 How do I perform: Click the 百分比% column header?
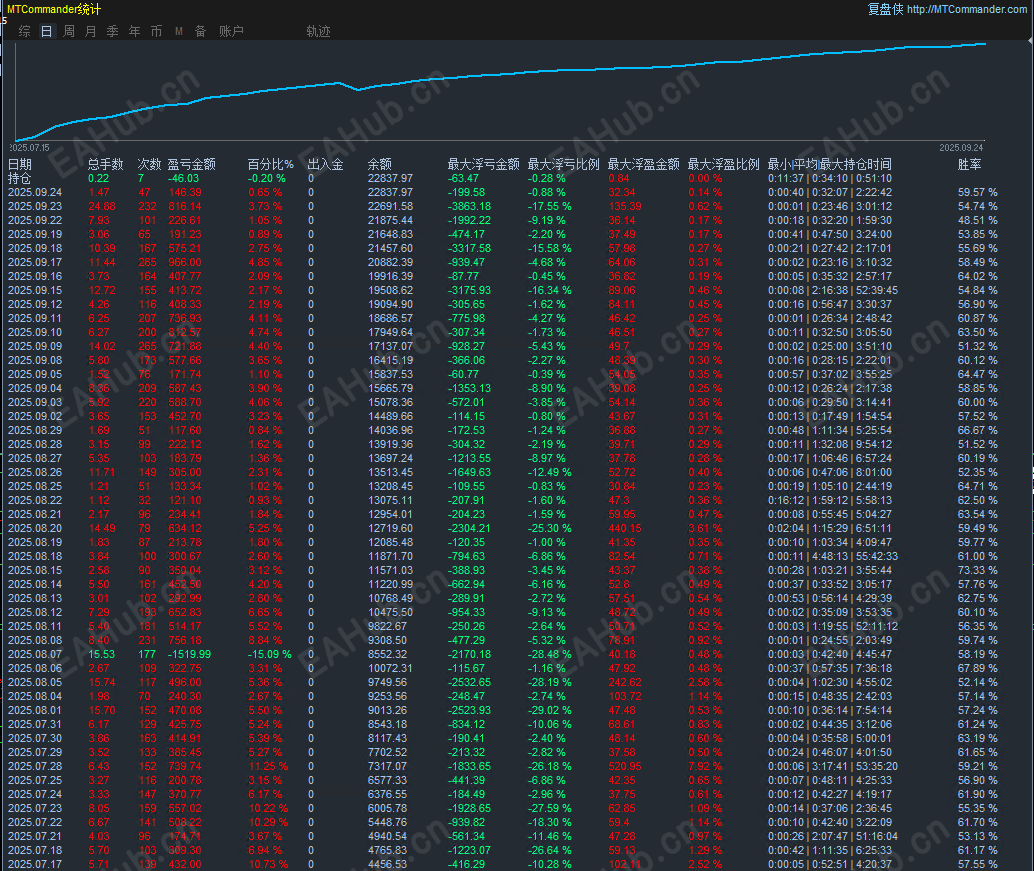pos(270,164)
